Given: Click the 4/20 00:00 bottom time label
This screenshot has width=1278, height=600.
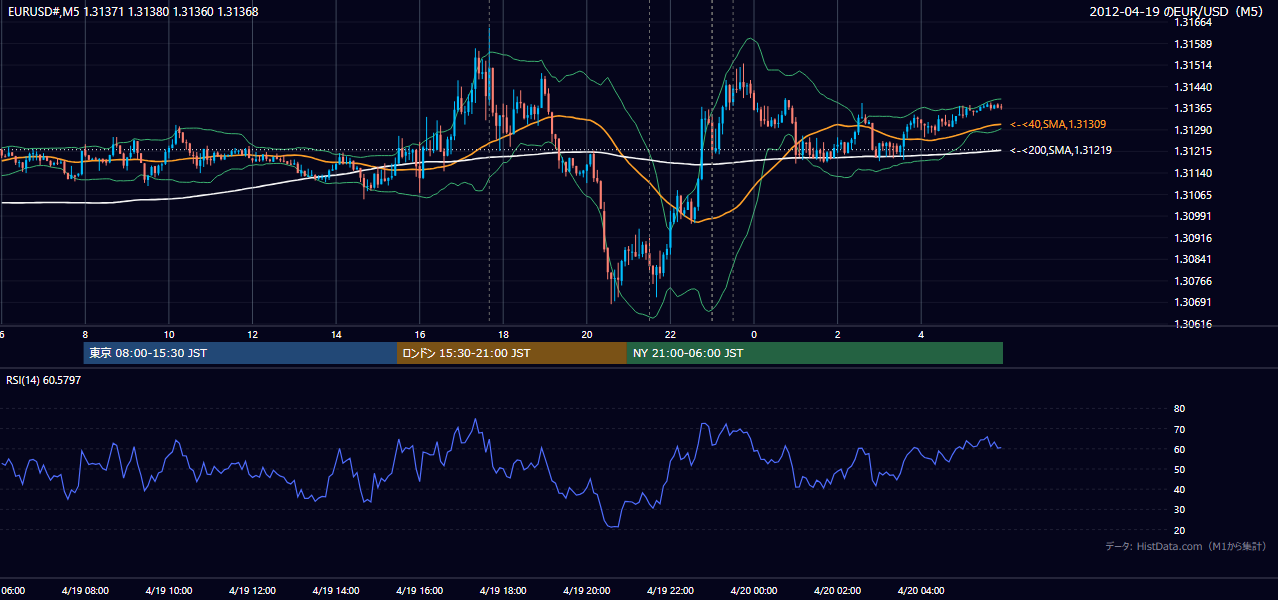Looking at the screenshot, I should 754,590.
